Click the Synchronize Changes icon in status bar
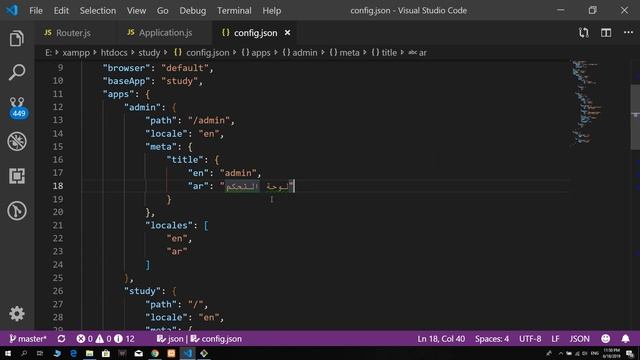 click(61, 339)
